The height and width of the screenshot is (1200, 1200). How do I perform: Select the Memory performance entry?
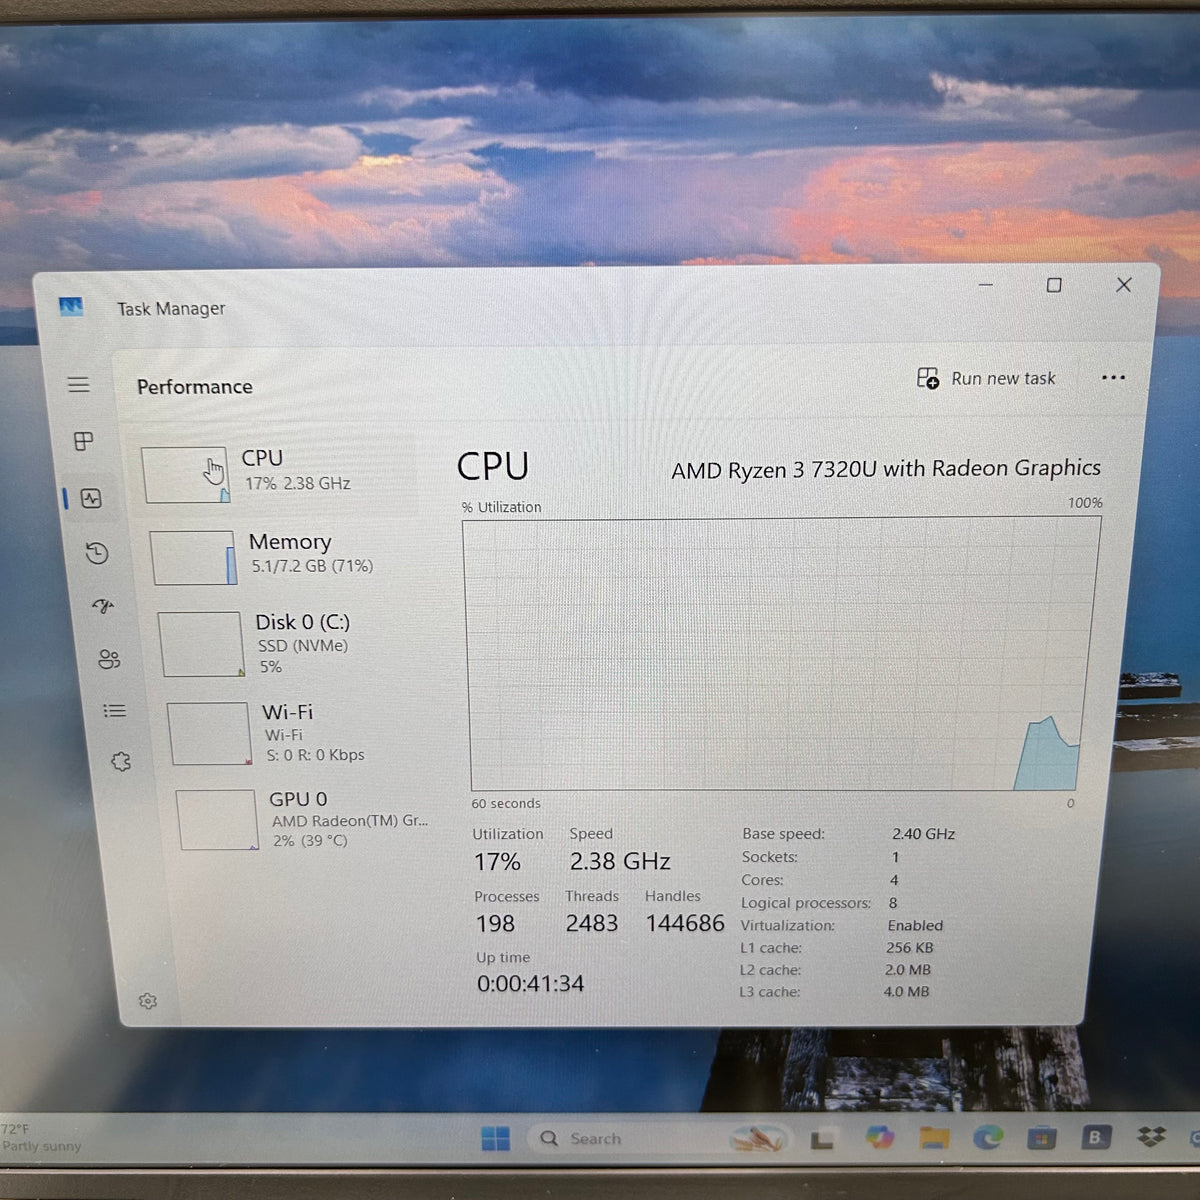pos(285,555)
